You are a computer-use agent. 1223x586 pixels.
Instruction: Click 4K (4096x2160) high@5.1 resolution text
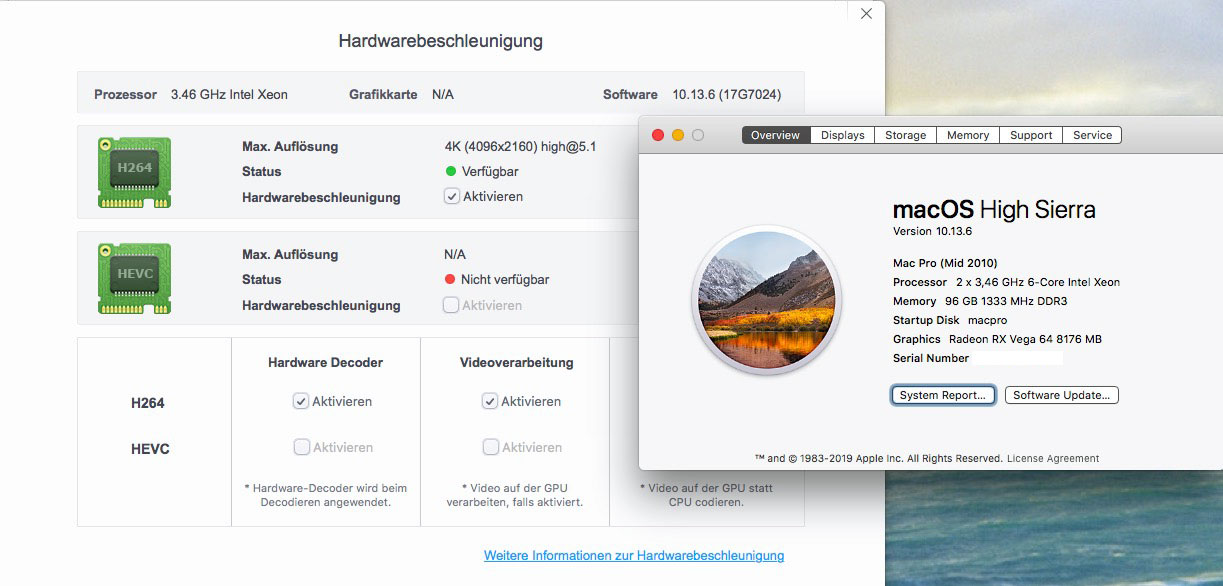(x=520, y=146)
